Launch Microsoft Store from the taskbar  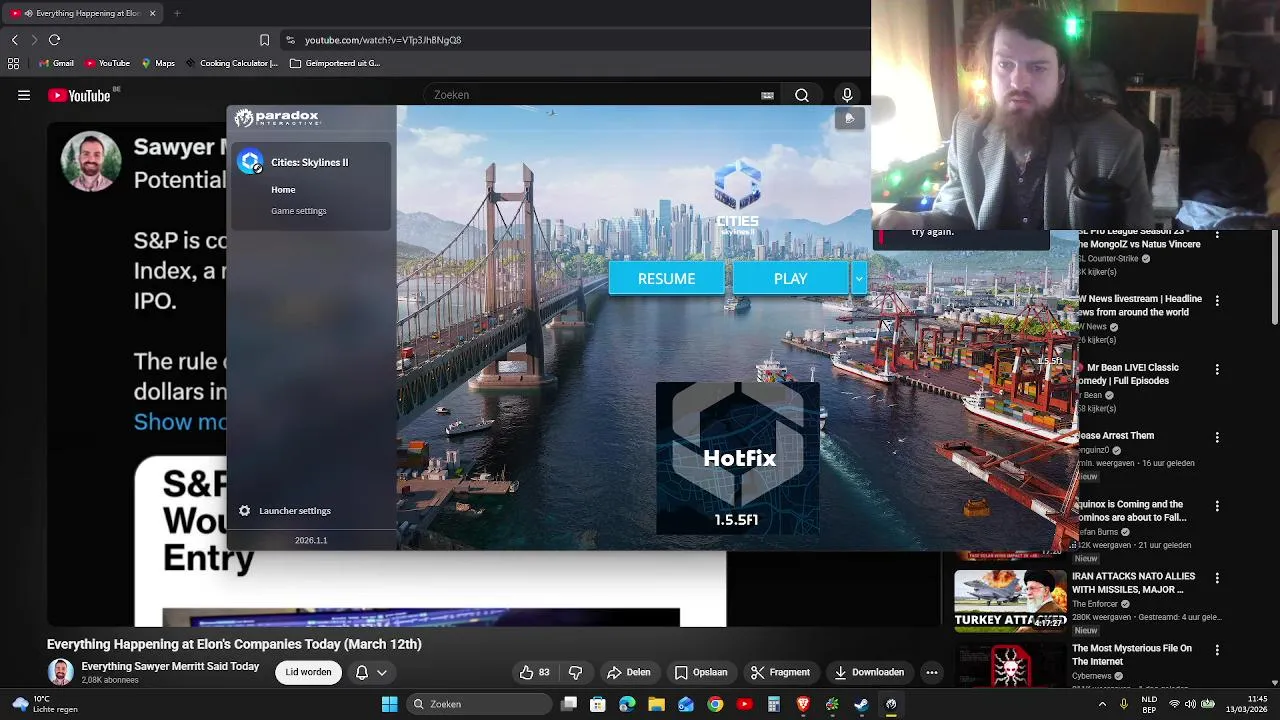pyautogui.click(x=598, y=704)
